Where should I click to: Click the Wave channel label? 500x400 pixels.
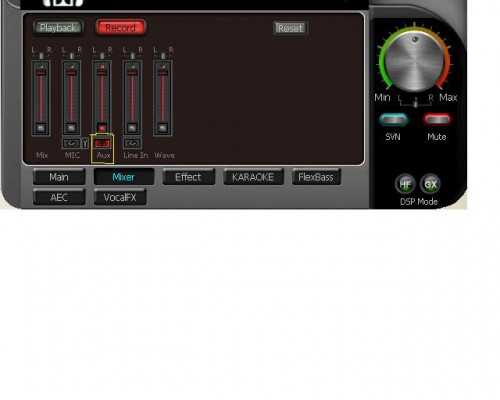pos(165,155)
